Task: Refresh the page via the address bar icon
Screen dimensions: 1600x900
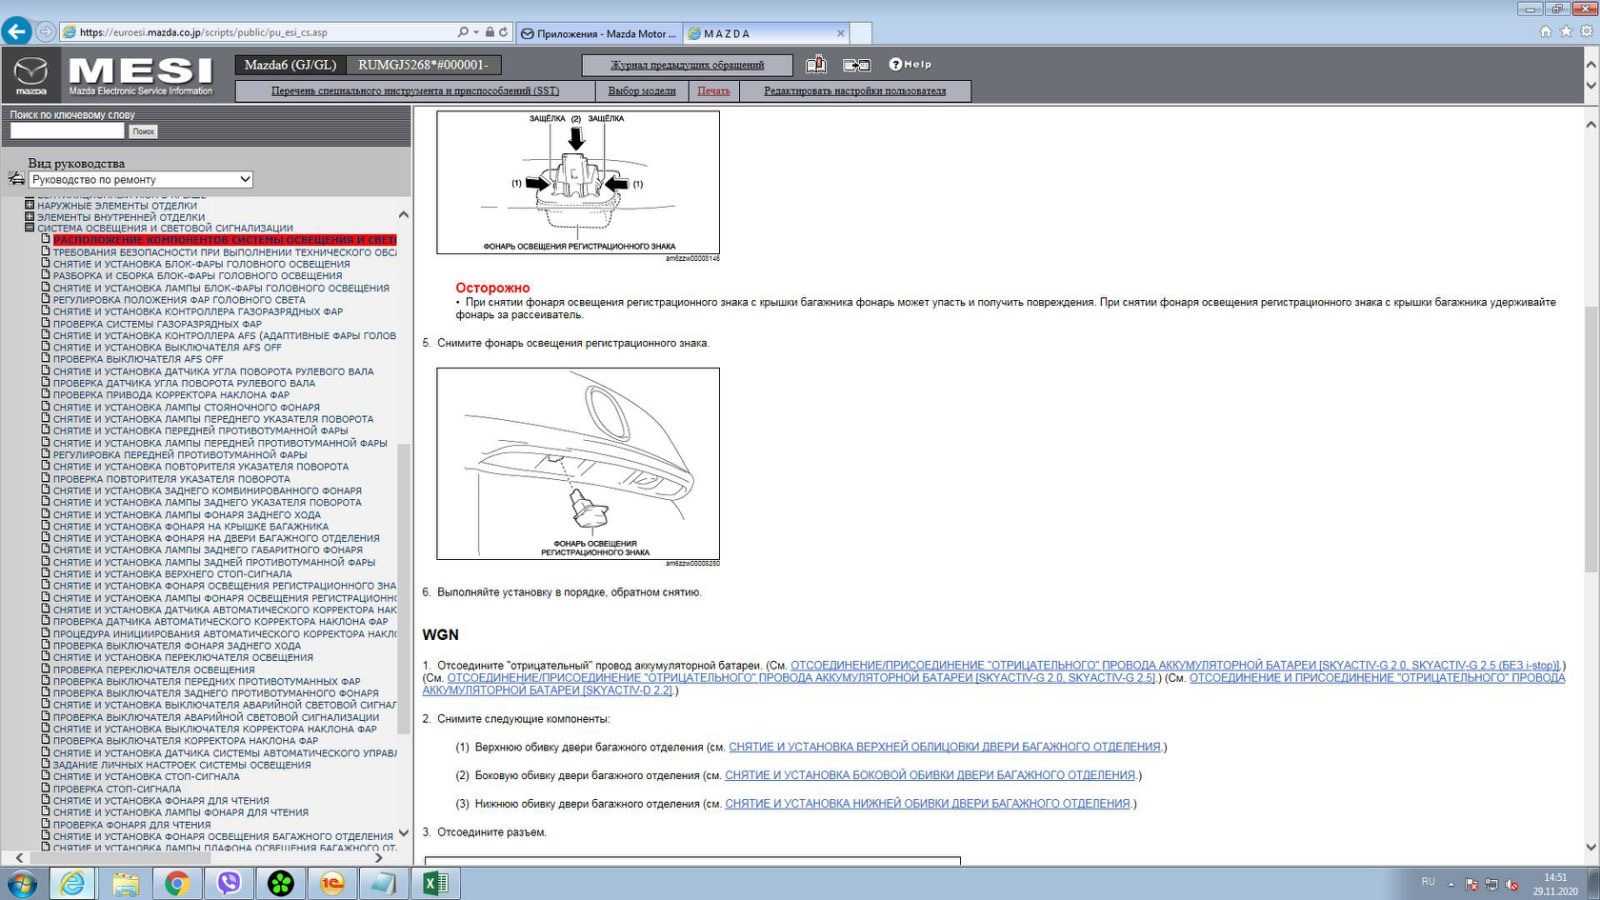Action: (503, 32)
